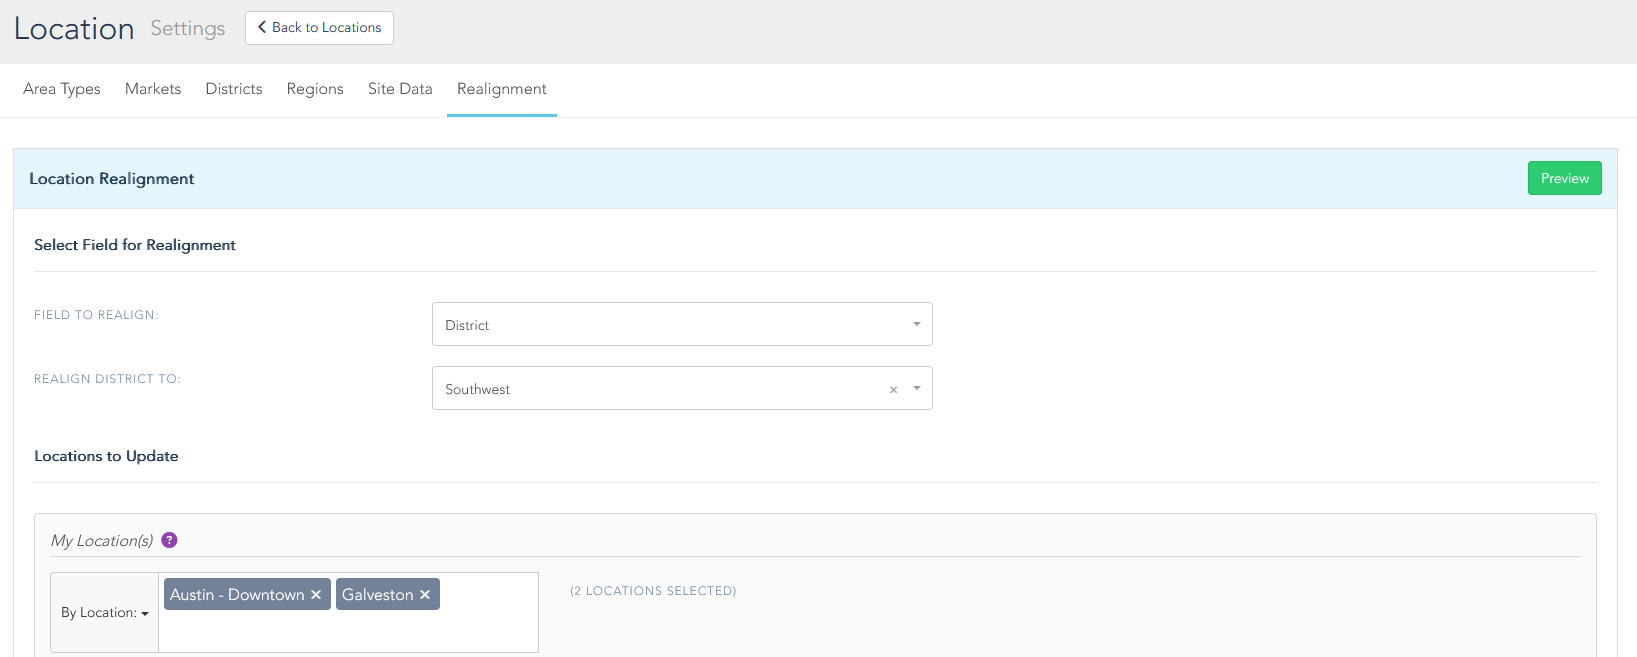Open the By Location filter dropdown

point(104,612)
